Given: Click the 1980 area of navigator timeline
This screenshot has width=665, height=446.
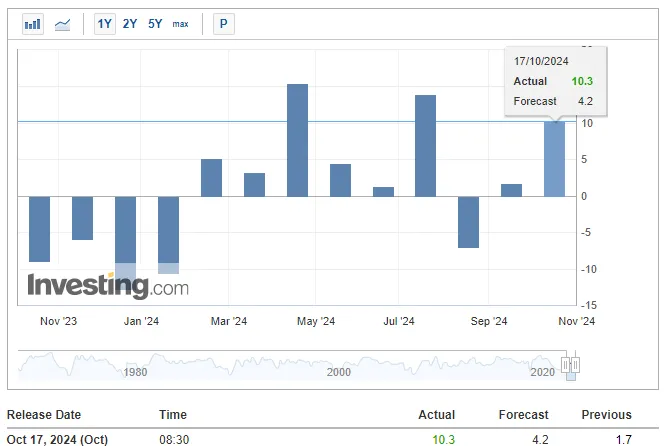Looking at the screenshot, I should [136, 372].
